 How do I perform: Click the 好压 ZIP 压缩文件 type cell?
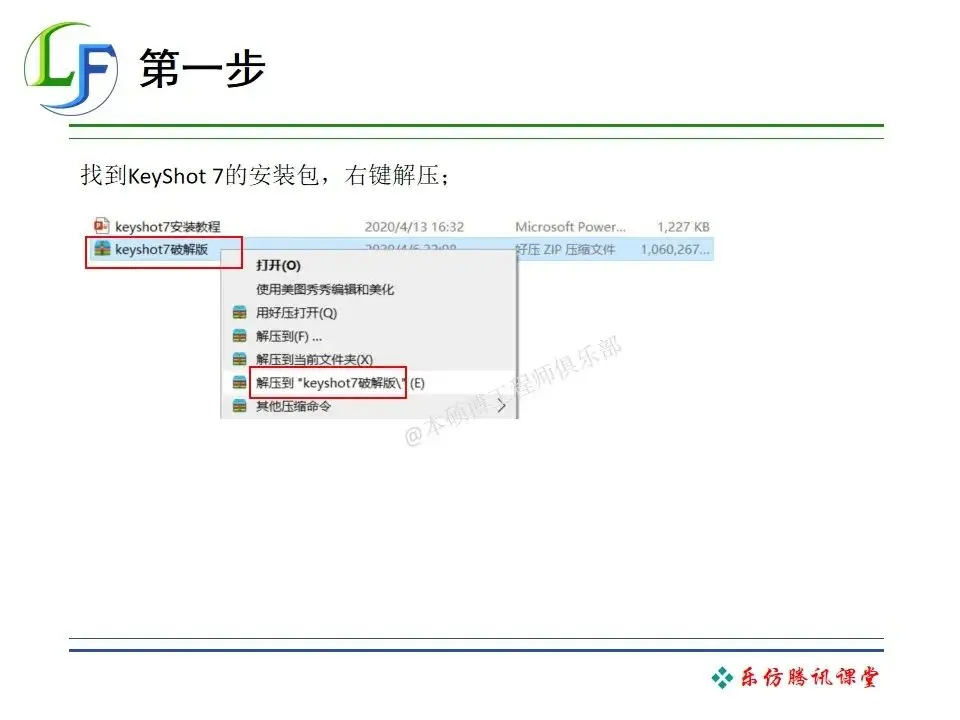565,249
